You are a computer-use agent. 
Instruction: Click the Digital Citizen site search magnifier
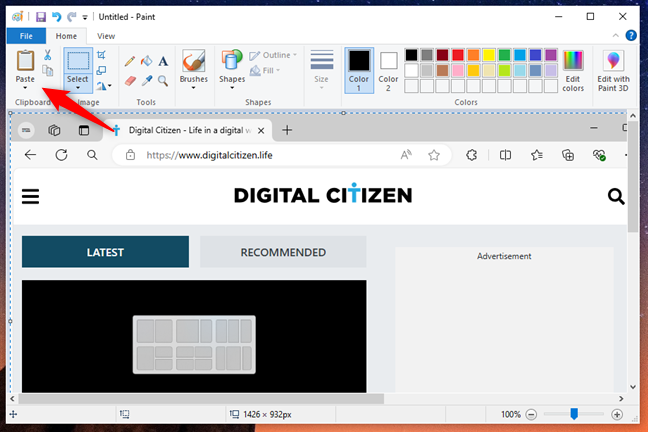tap(616, 196)
